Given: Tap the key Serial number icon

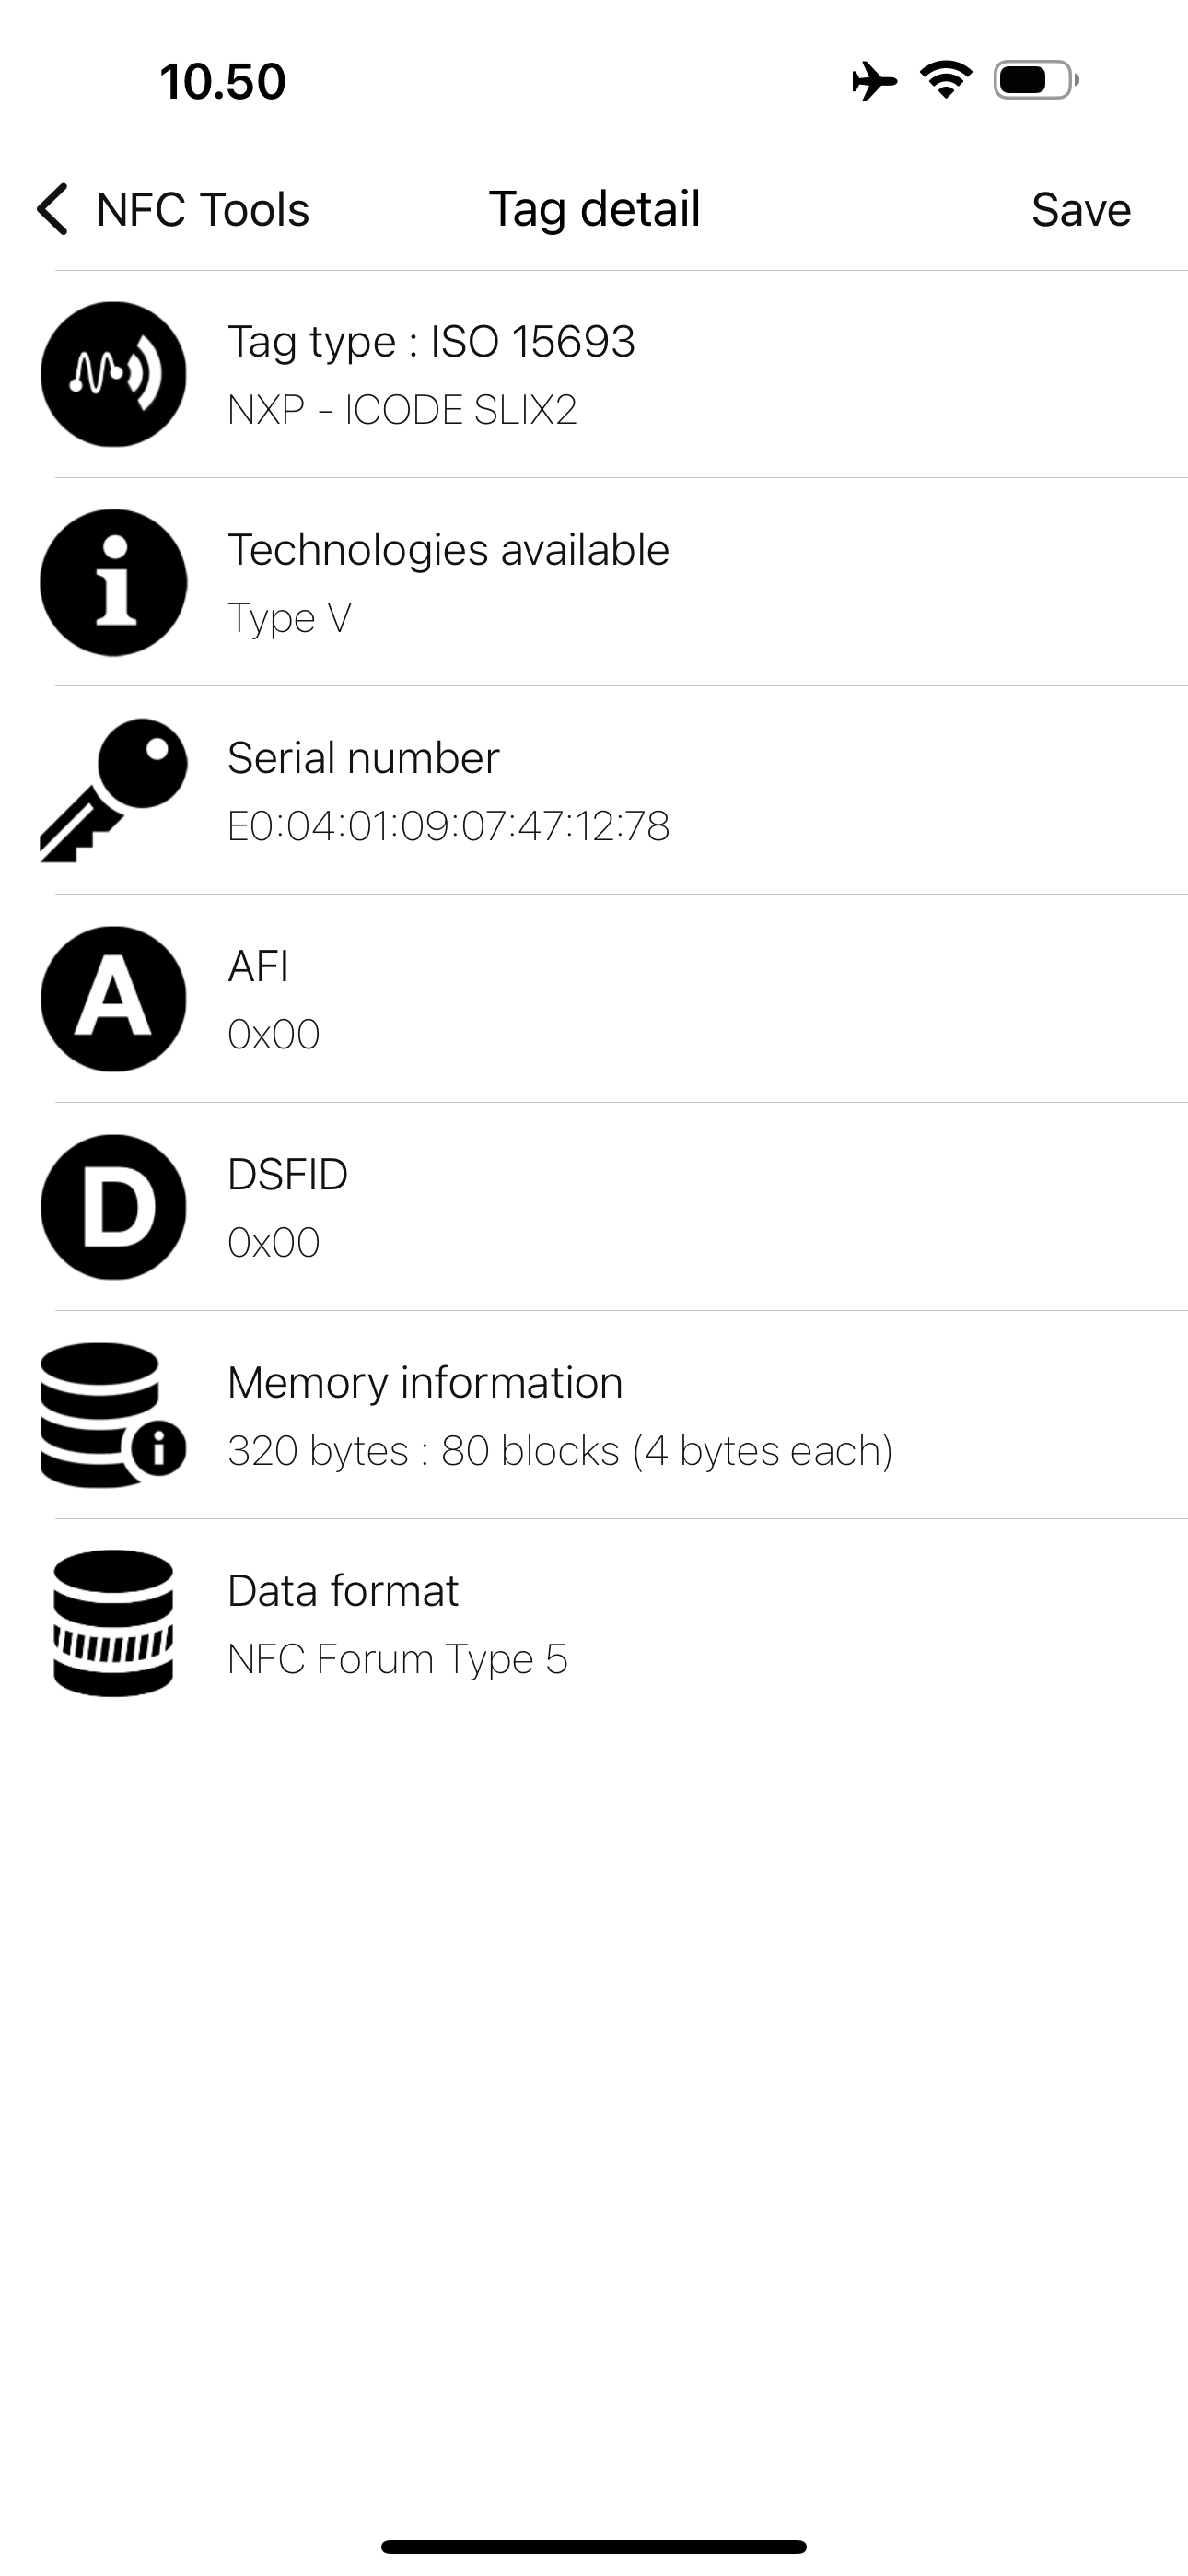Looking at the screenshot, I should coord(113,790).
